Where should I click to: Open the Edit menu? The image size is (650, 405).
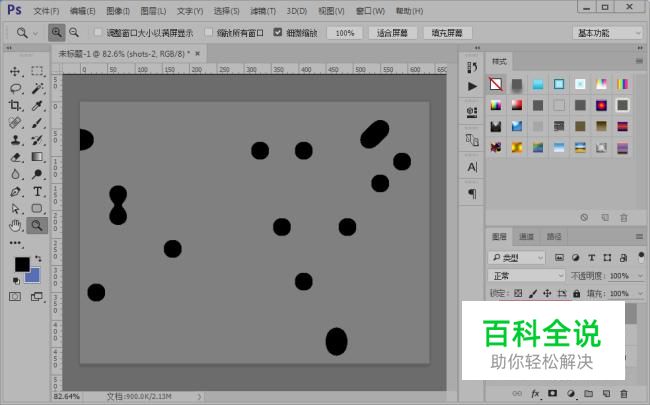(x=82, y=11)
